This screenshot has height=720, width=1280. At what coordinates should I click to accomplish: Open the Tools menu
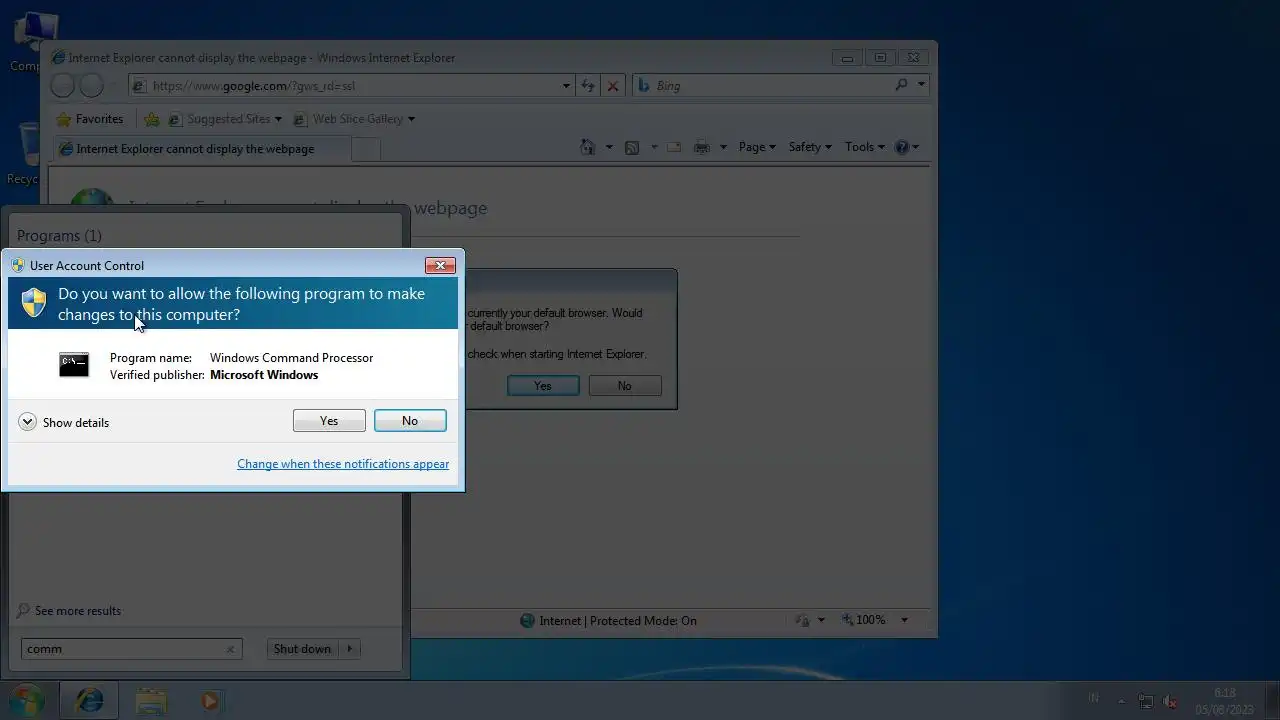(864, 147)
